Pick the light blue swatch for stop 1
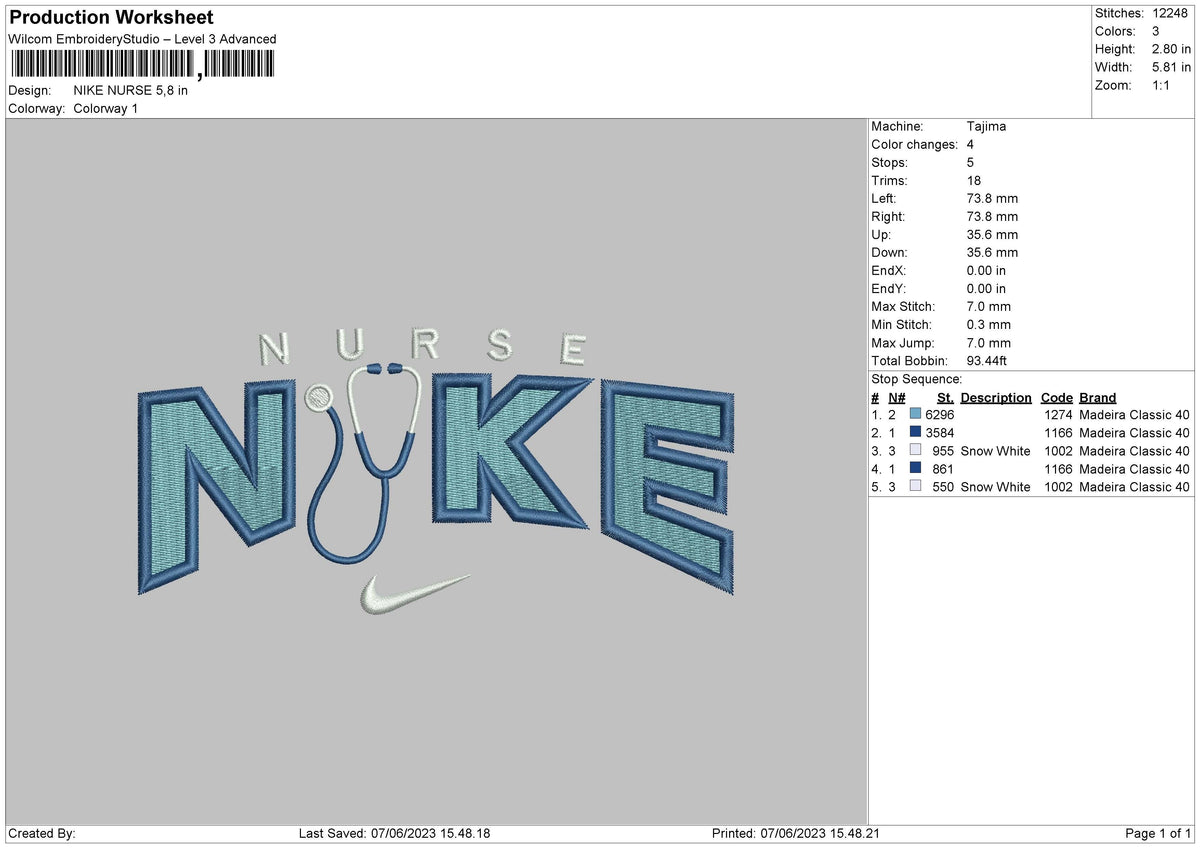1200x848 pixels. [x=915, y=414]
